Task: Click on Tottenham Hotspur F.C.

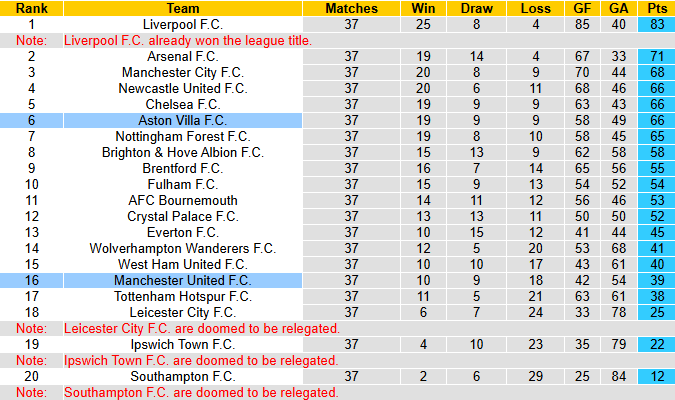Action: 183,296
